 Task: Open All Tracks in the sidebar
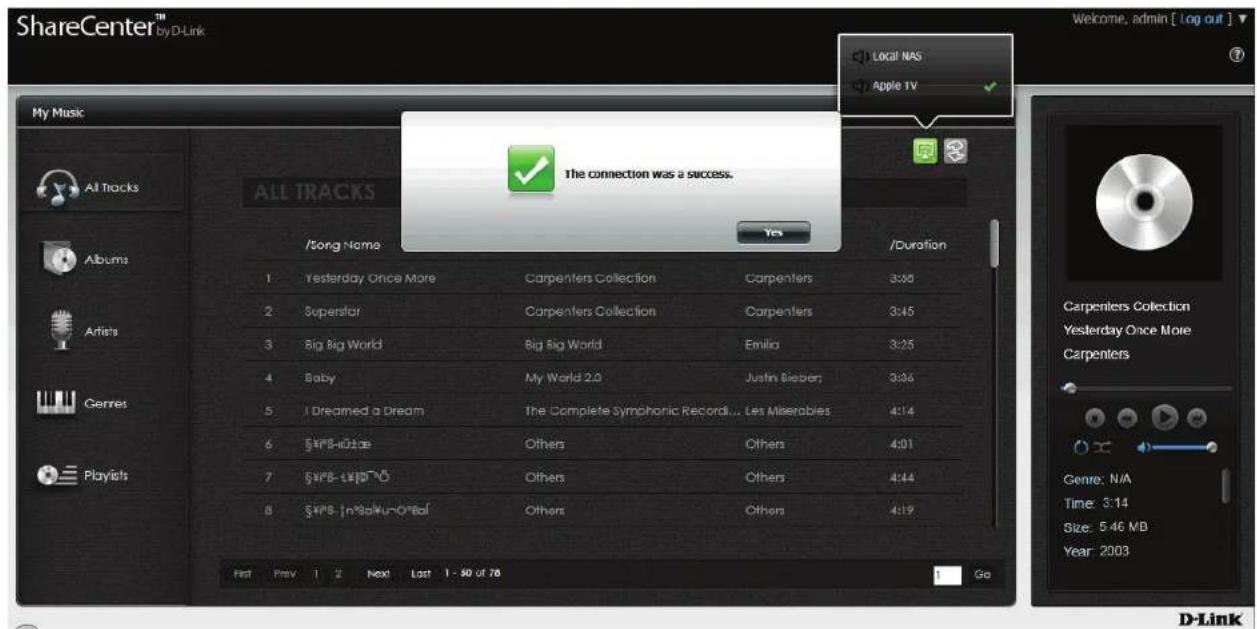click(x=100, y=186)
